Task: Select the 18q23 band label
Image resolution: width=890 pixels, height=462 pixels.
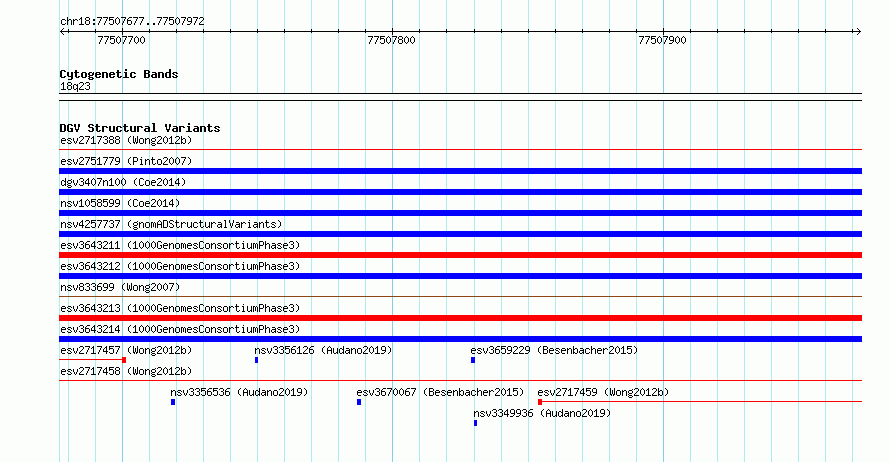Action: point(75,86)
